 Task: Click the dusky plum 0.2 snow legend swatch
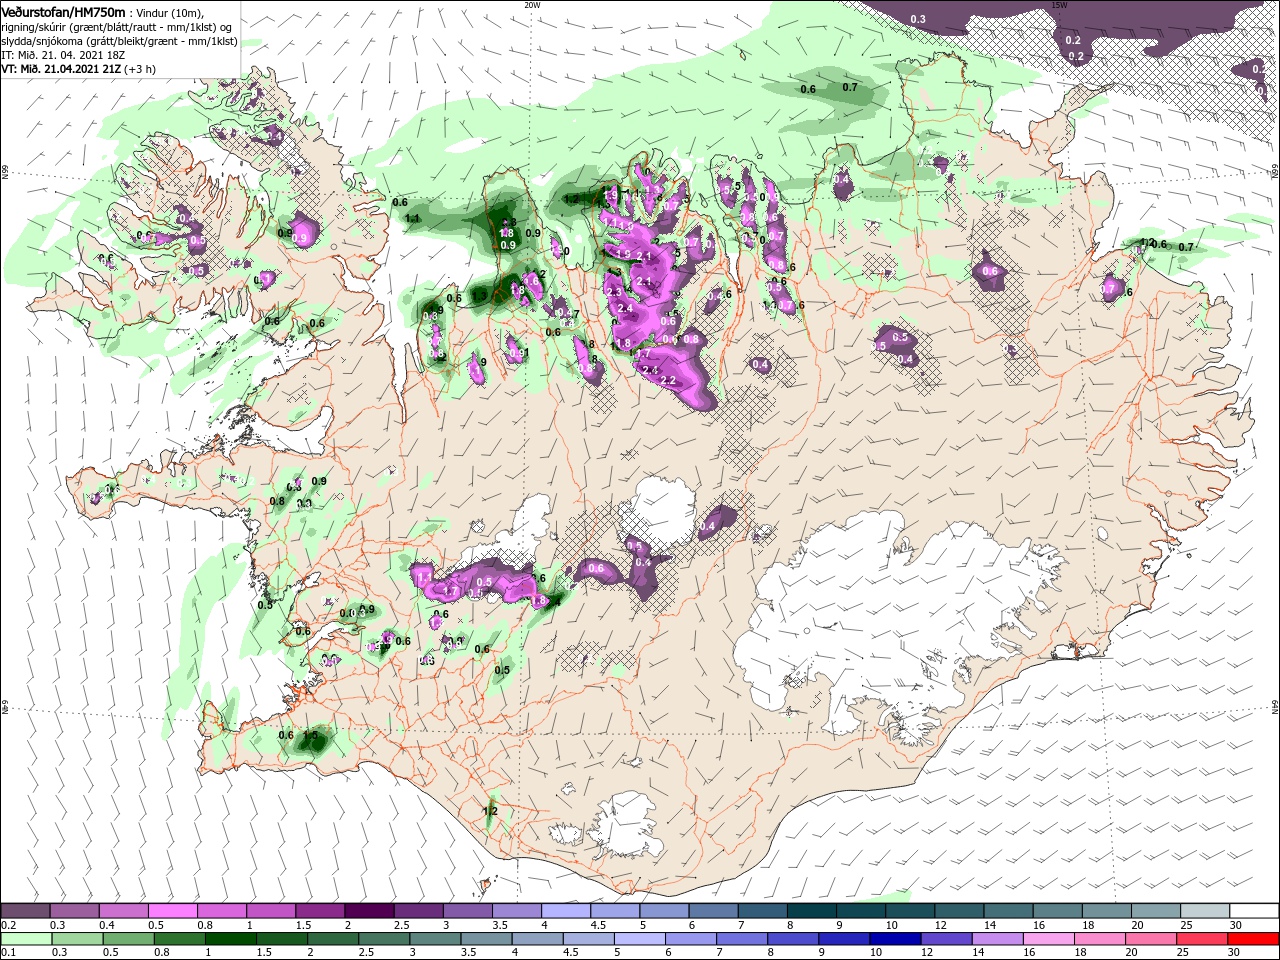[x=25, y=911]
